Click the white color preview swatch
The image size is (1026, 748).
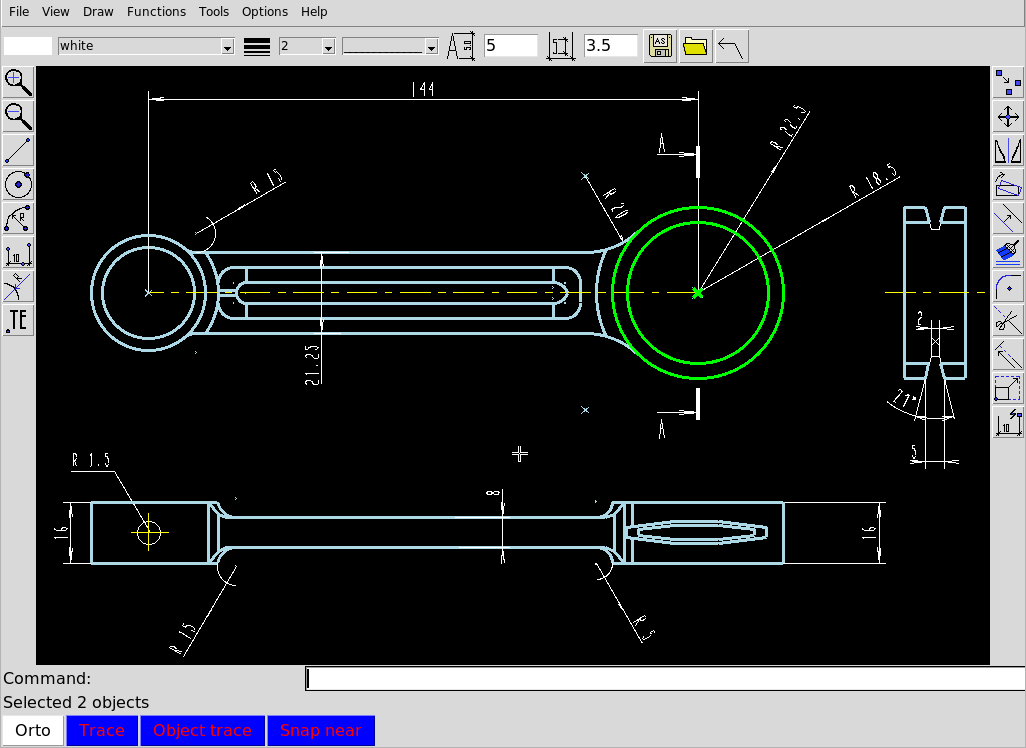[27, 45]
